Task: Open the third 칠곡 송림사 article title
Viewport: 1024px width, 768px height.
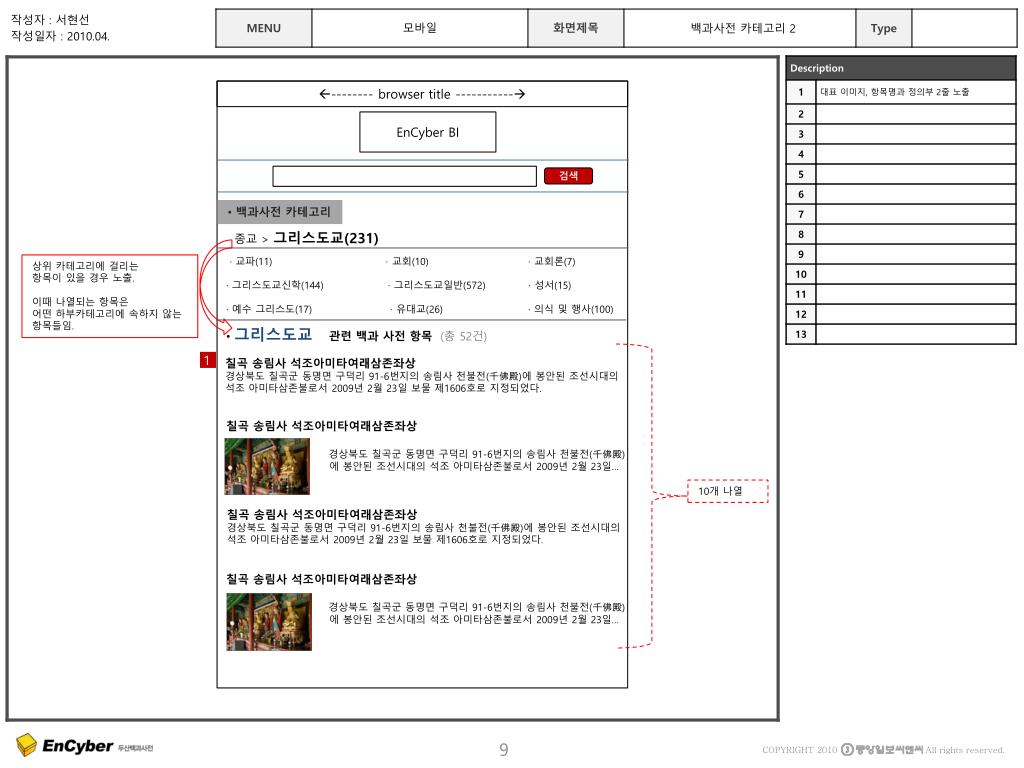Action: pyautogui.click(x=322, y=514)
